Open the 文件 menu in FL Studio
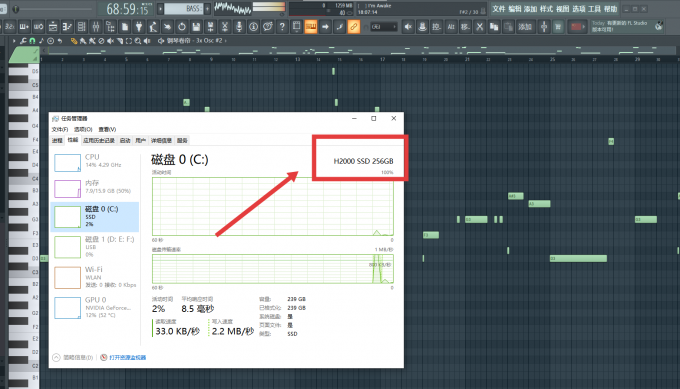 point(499,9)
